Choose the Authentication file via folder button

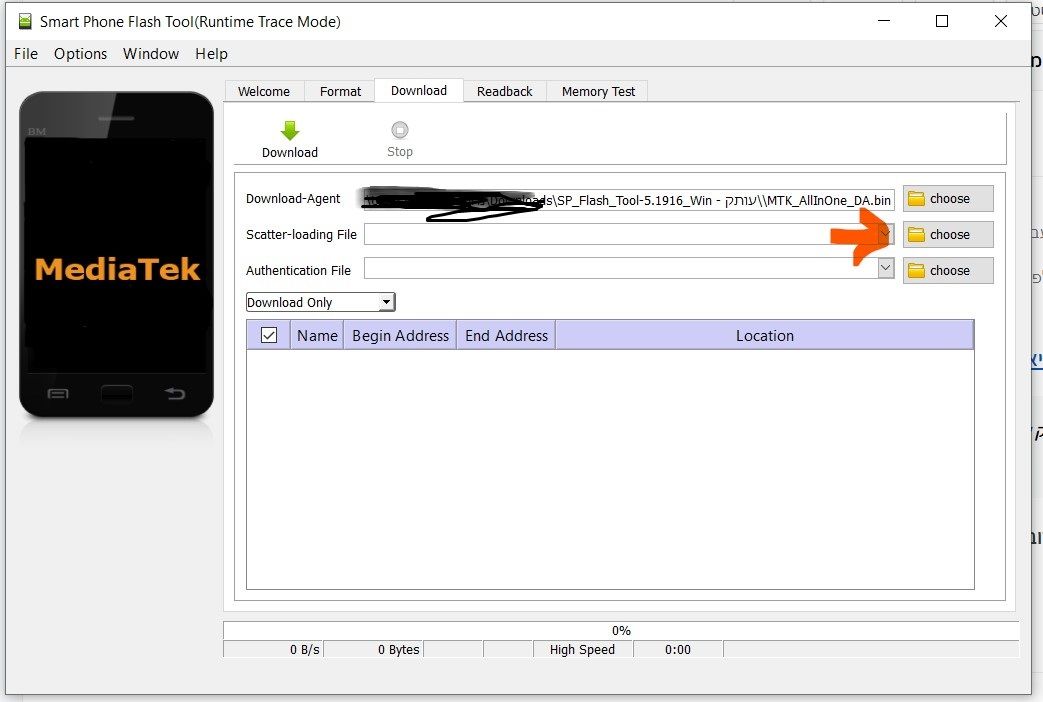[x=947, y=271]
